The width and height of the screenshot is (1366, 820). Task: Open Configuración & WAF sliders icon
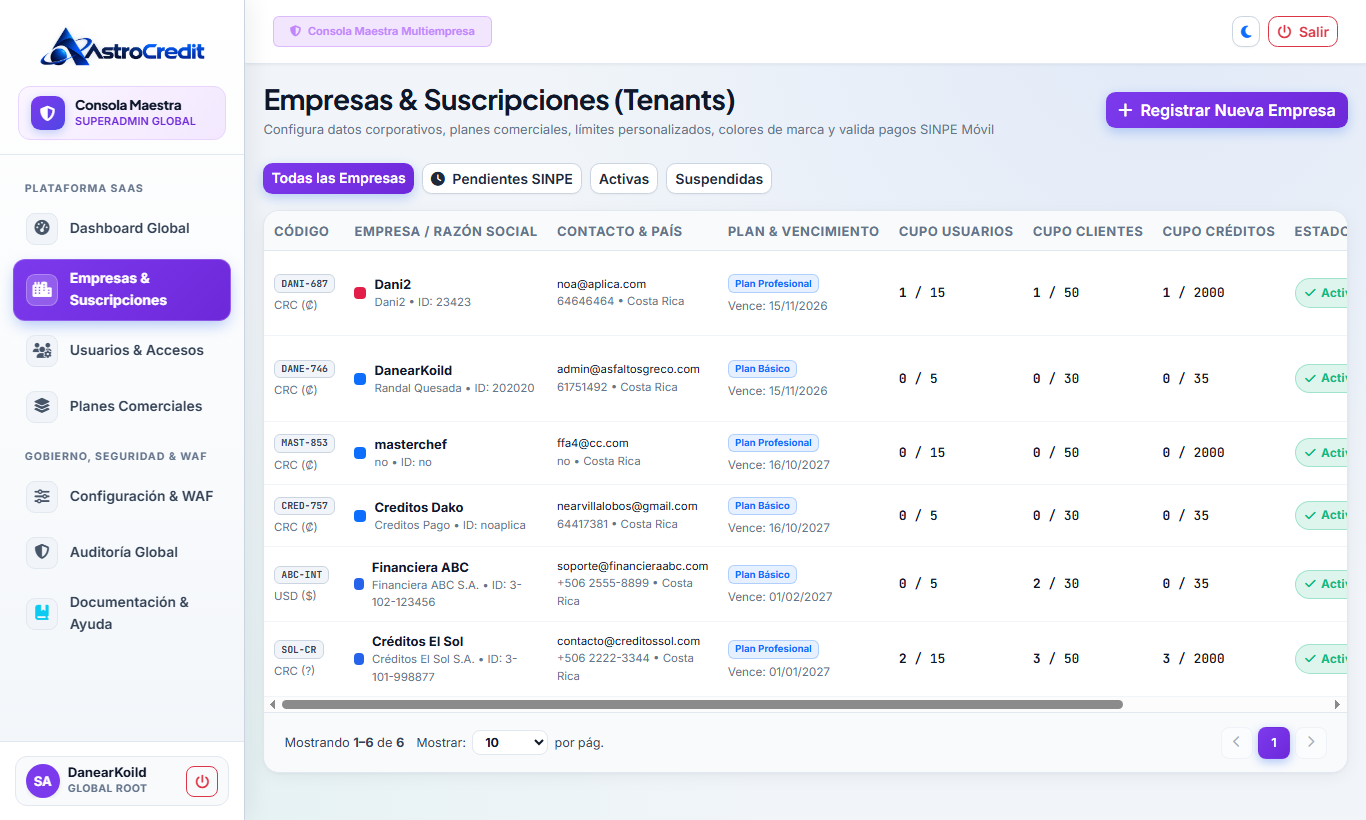point(42,496)
